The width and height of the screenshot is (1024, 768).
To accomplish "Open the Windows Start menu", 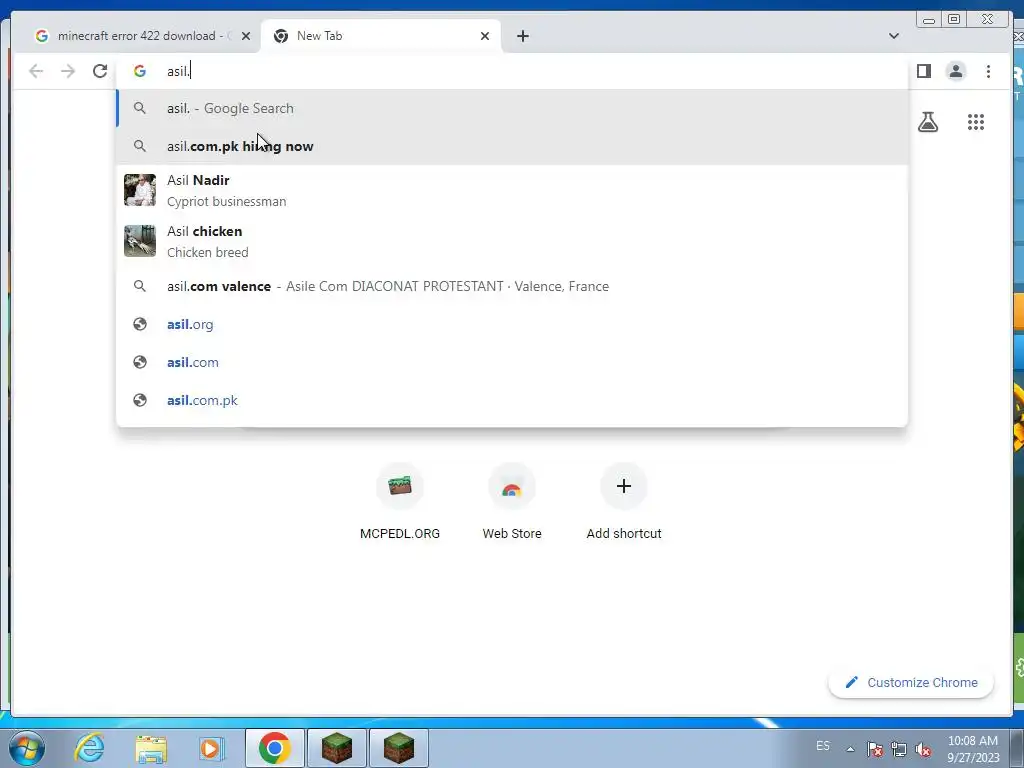I will point(27,748).
